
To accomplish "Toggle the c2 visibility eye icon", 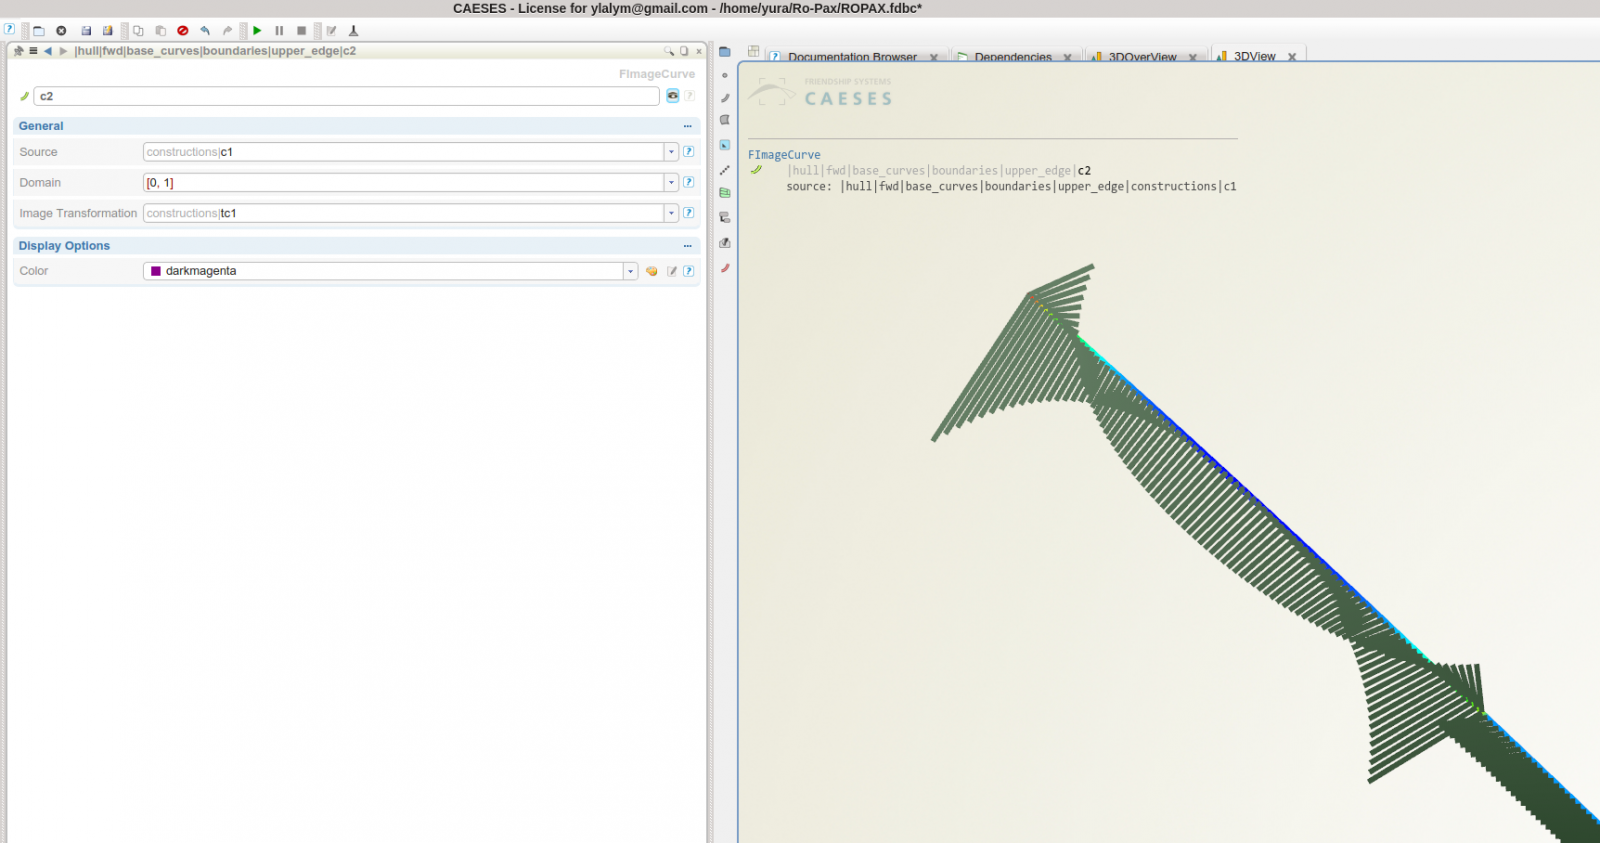I will pyautogui.click(x=673, y=96).
